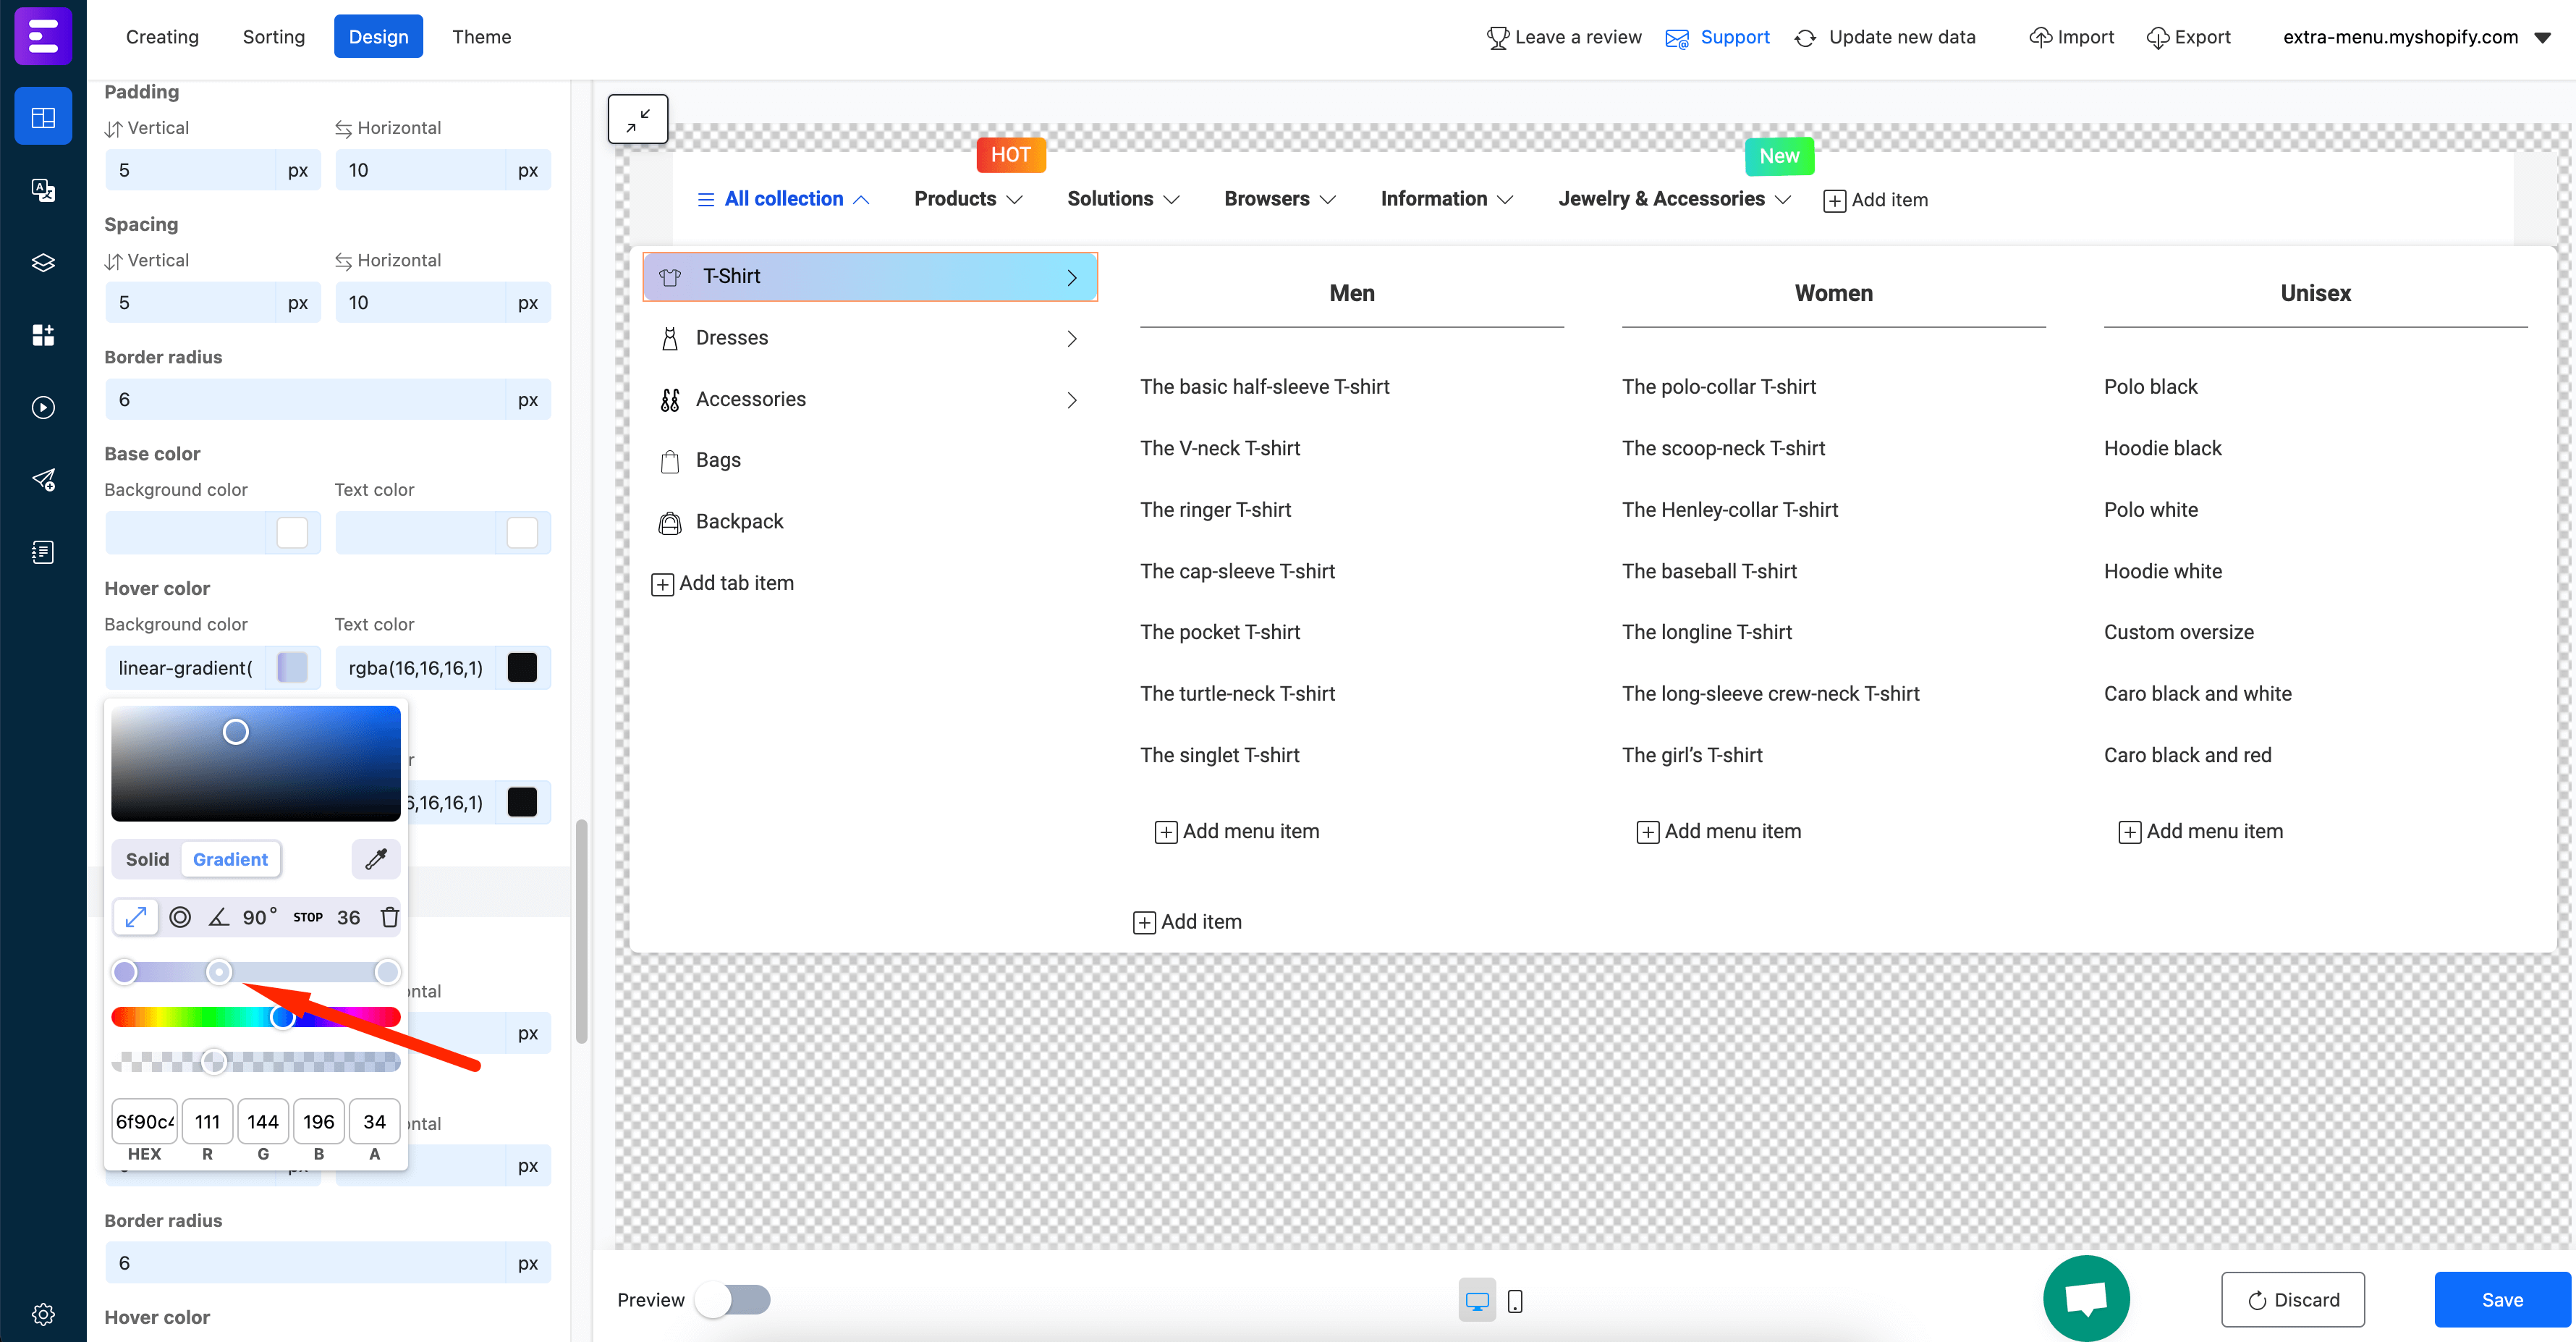Expand the Products menu chevron

pos(1017,199)
